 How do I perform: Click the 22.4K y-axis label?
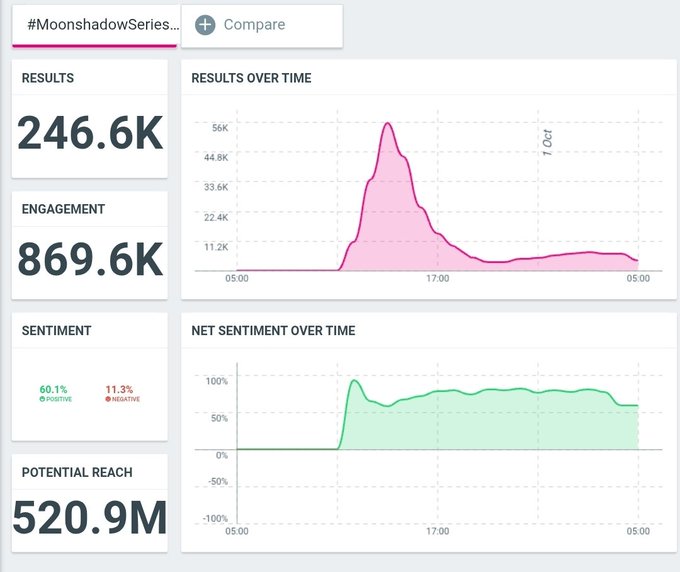[x=216, y=217]
